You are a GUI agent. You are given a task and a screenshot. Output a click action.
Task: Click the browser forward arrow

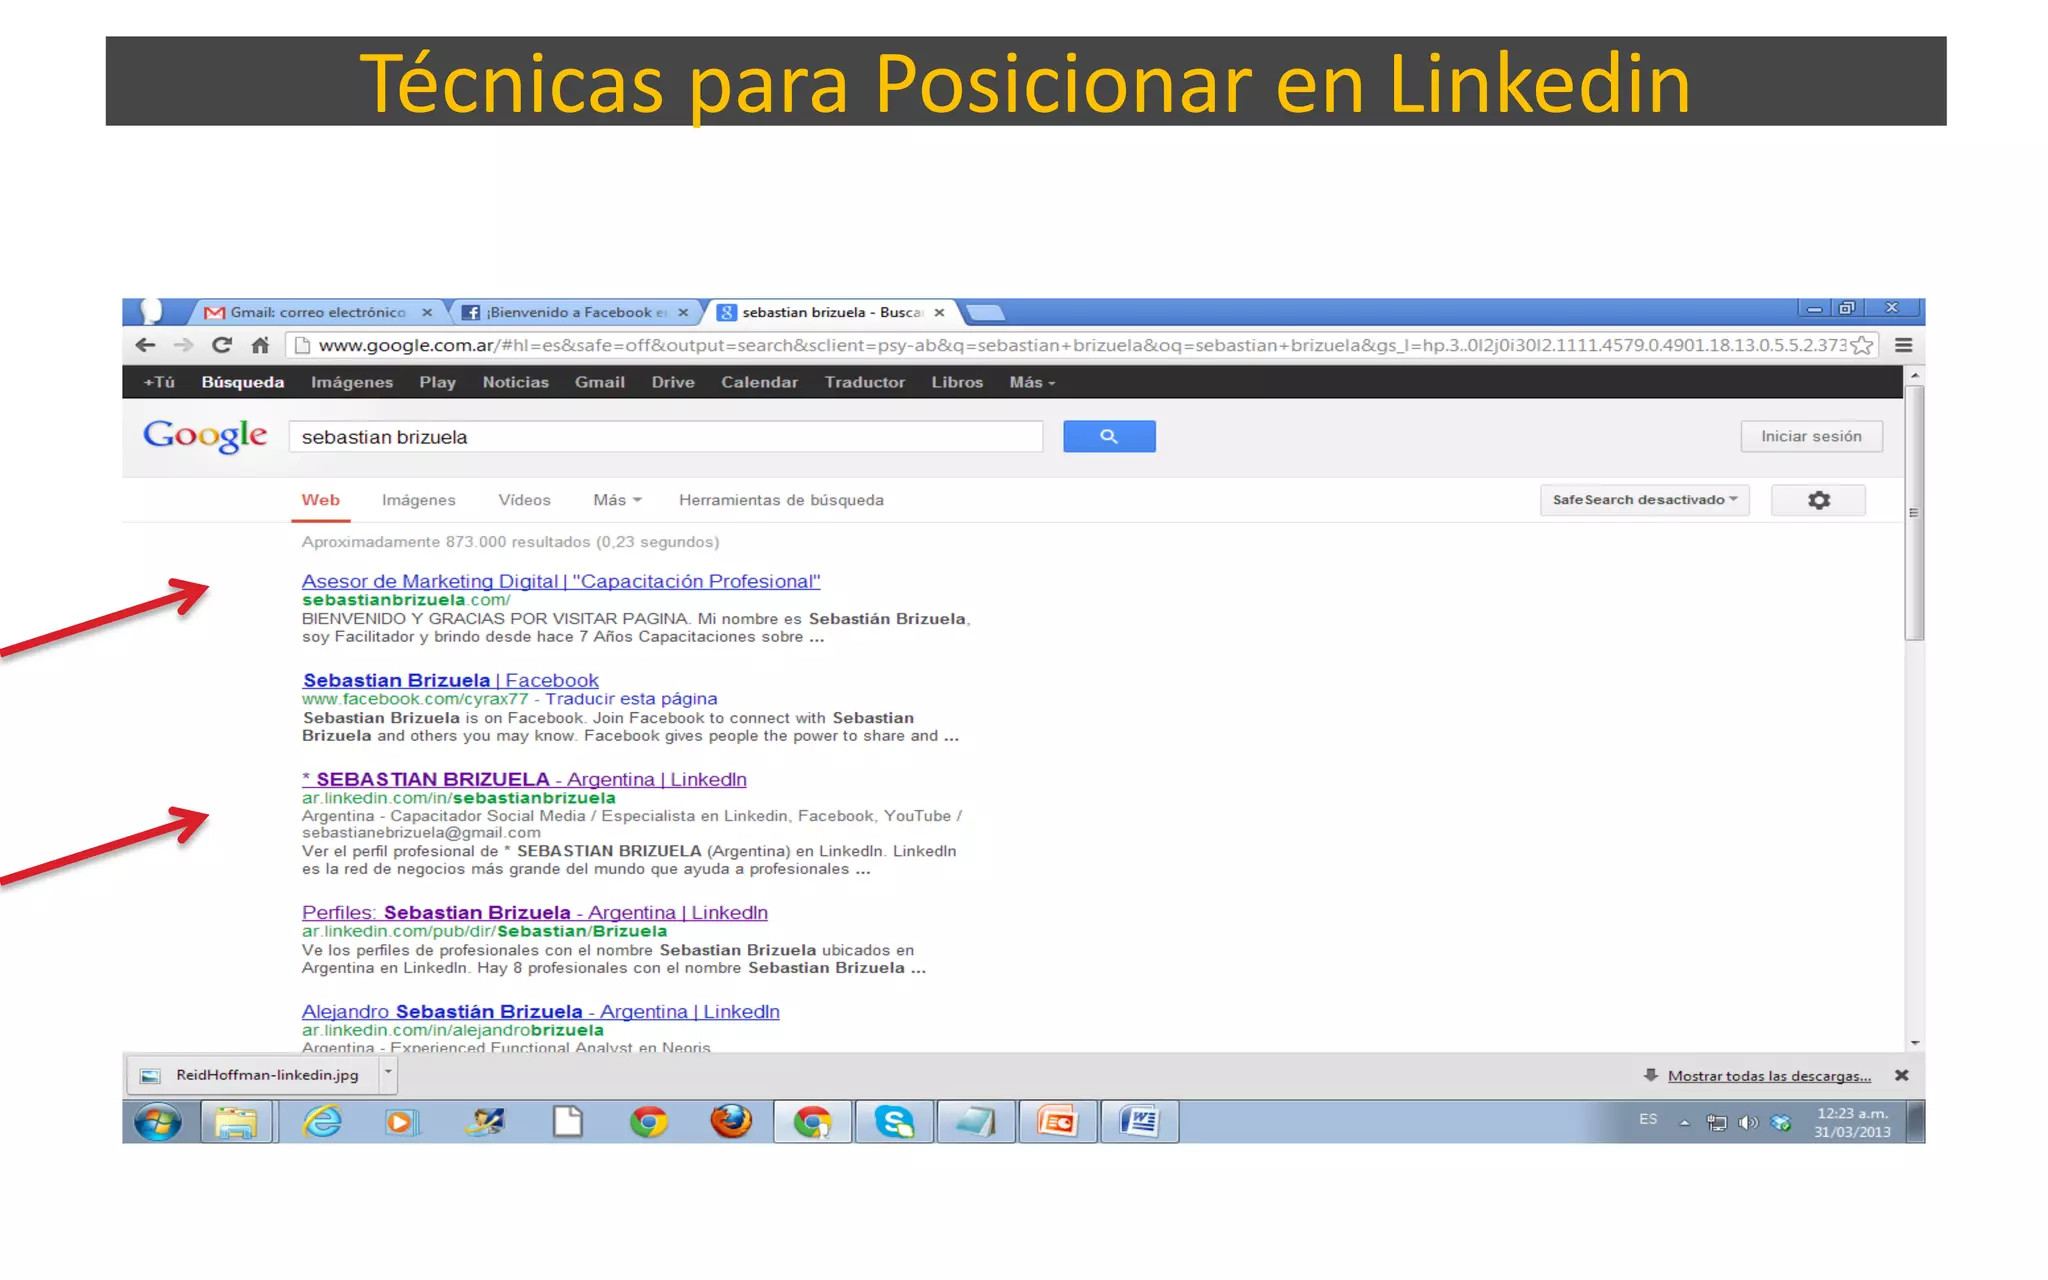coord(183,345)
